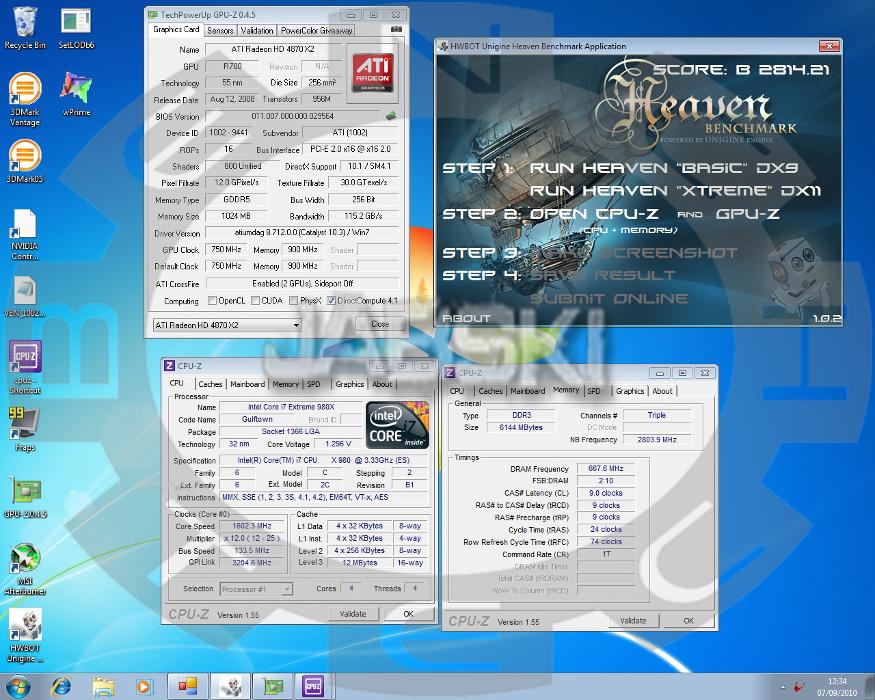Enable the PhysX checkbox in GPU-Z
The width and height of the screenshot is (875, 700).
pyautogui.click(x=294, y=300)
